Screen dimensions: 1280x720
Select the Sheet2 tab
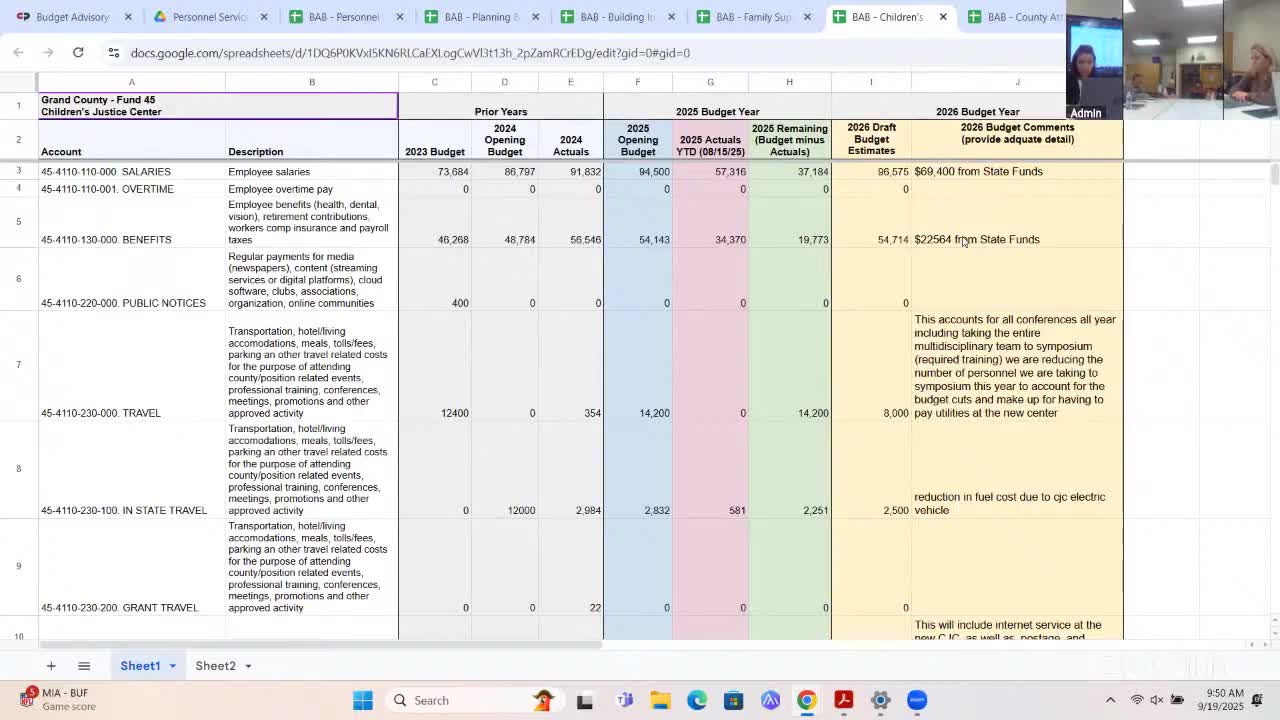215,665
